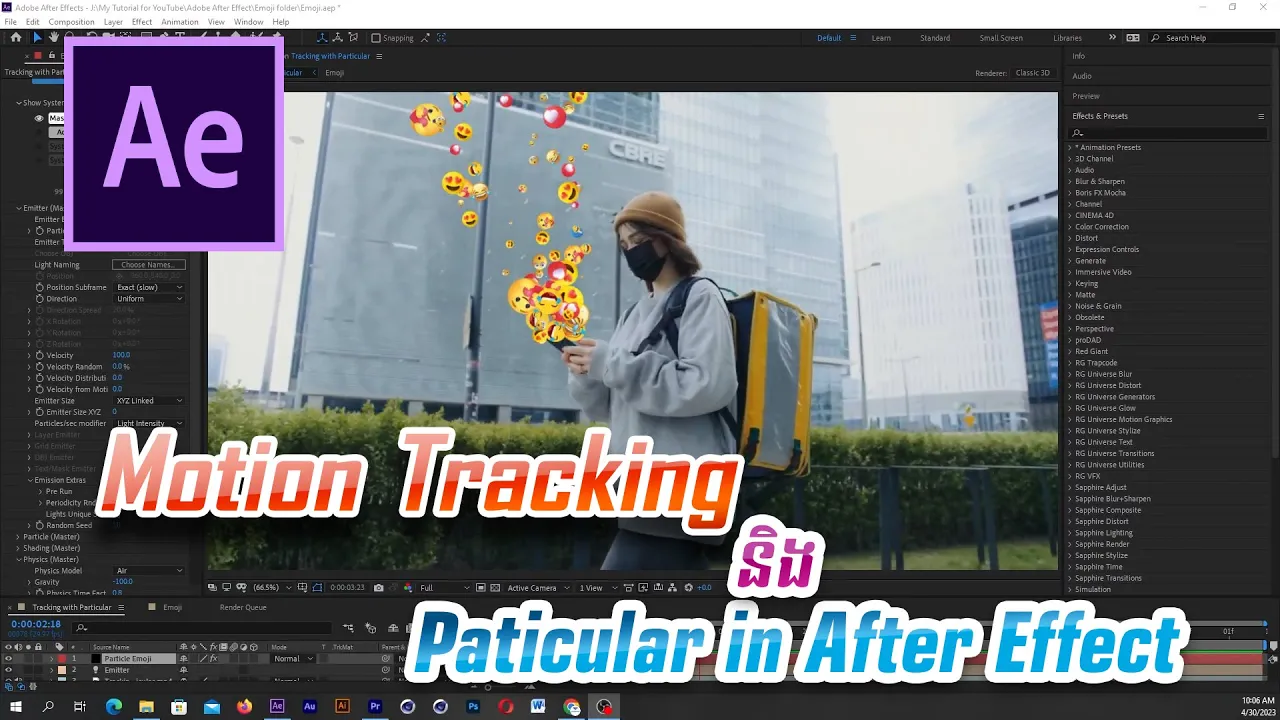Image resolution: width=1280 pixels, height=720 pixels.
Task: Click the Draft 3D icon in timeline
Action: (x=370, y=628)
